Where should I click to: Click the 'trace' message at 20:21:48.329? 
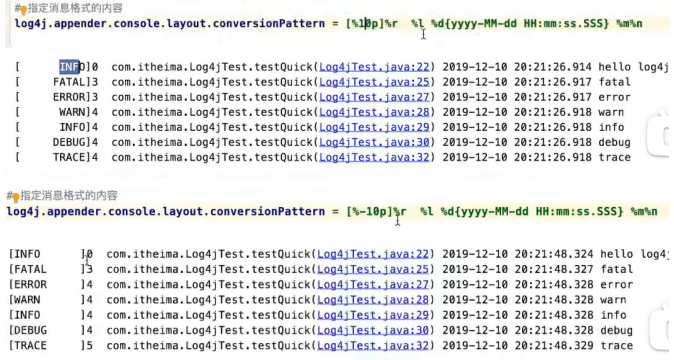tap(617, 345)
